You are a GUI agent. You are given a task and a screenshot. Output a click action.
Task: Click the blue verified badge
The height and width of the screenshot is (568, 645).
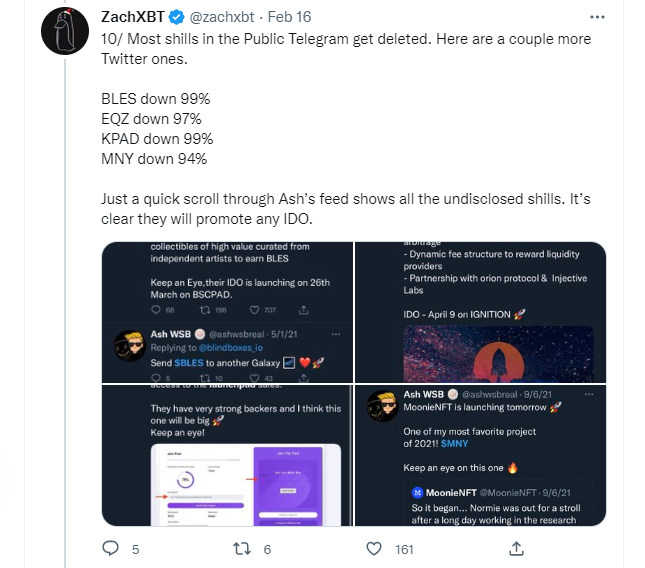[173, 18]
